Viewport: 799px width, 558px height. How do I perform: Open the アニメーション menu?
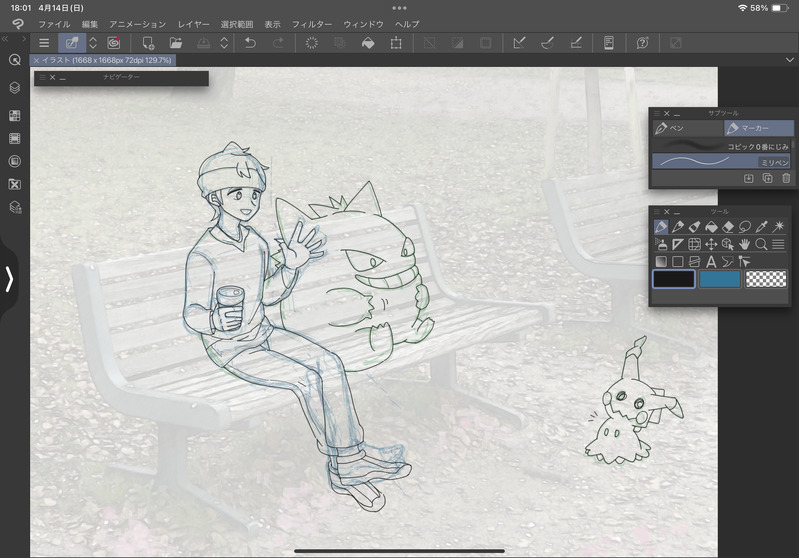click(x=138, y=24)
